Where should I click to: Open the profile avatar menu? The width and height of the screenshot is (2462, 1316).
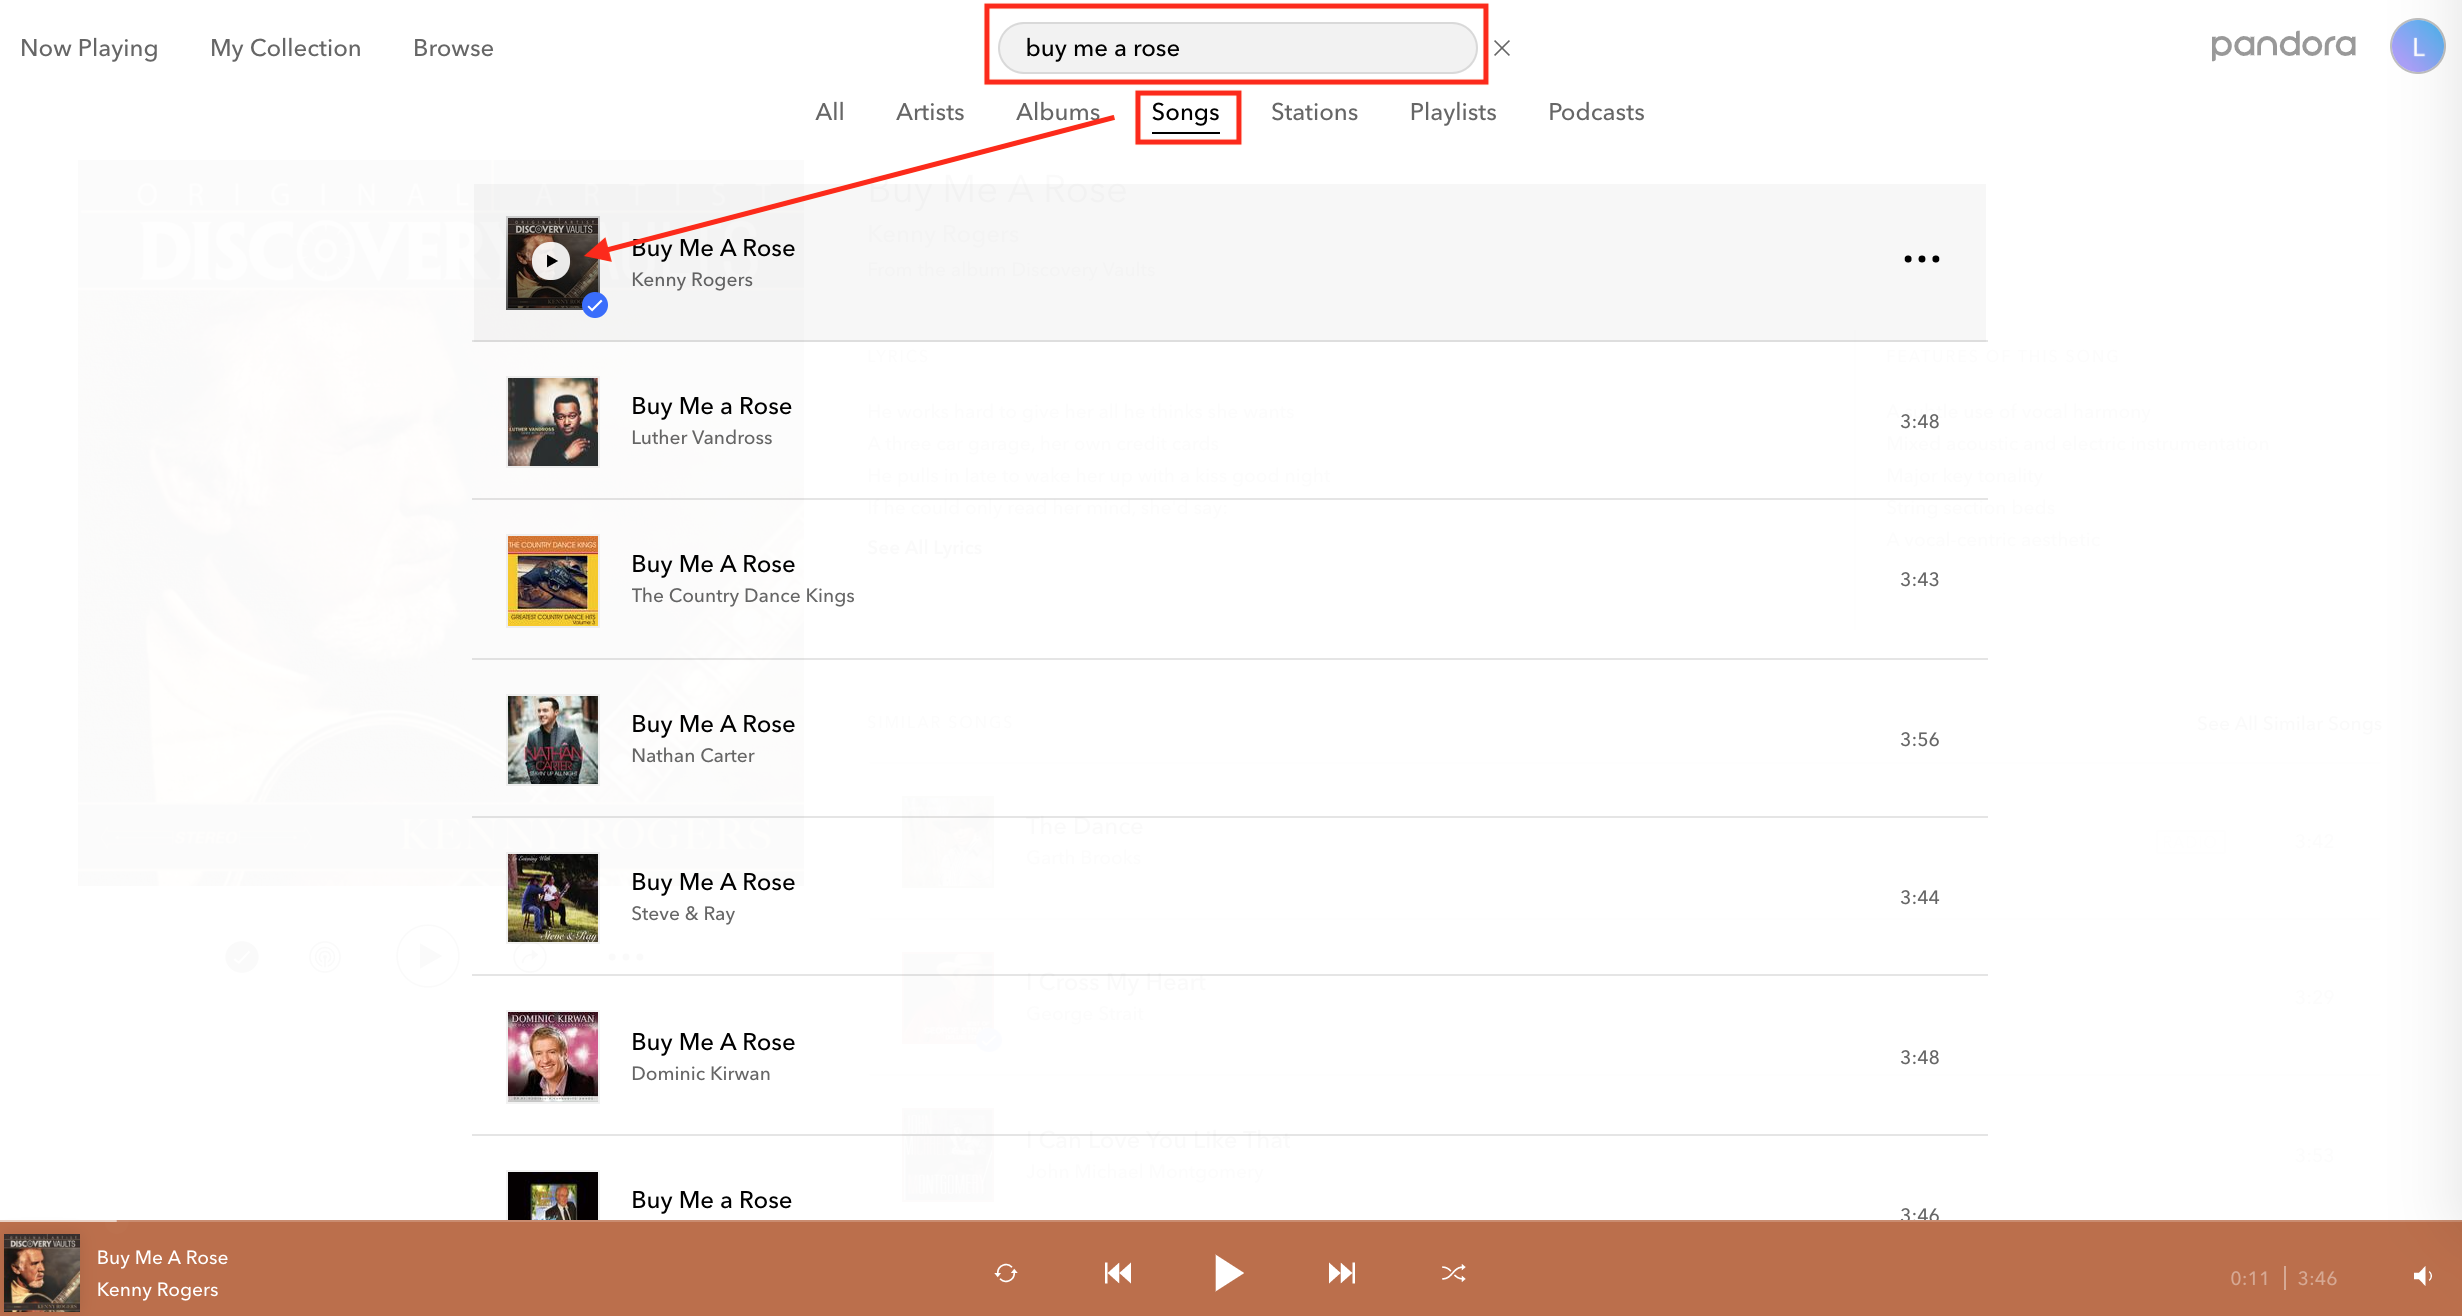pyautogui.click(x=2417, y=46)
